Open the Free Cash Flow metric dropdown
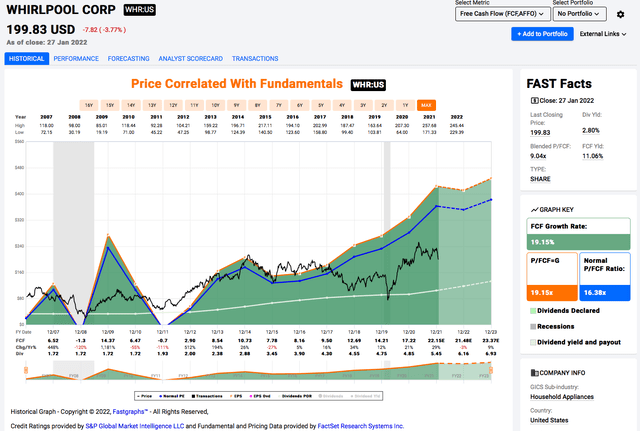 [502, 14]
